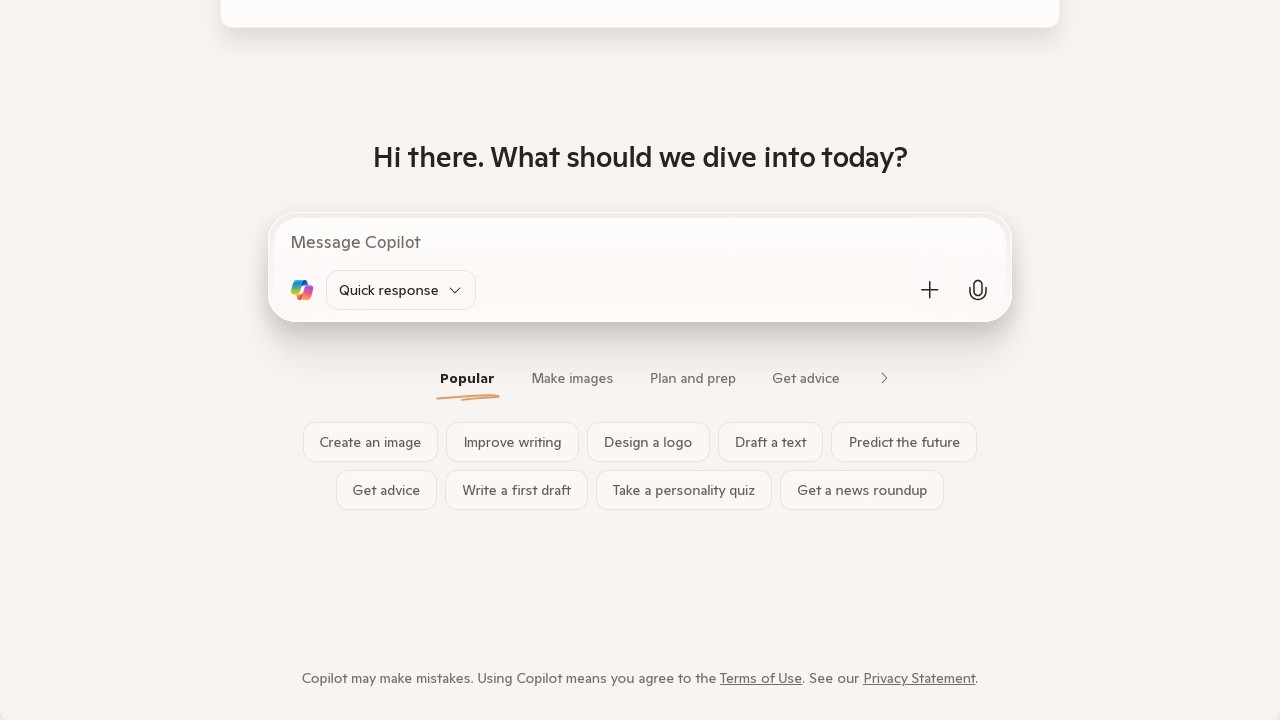The image size is (1280, 720).
Task: Expand the Quick response mode dropdown
Action: 400,290
